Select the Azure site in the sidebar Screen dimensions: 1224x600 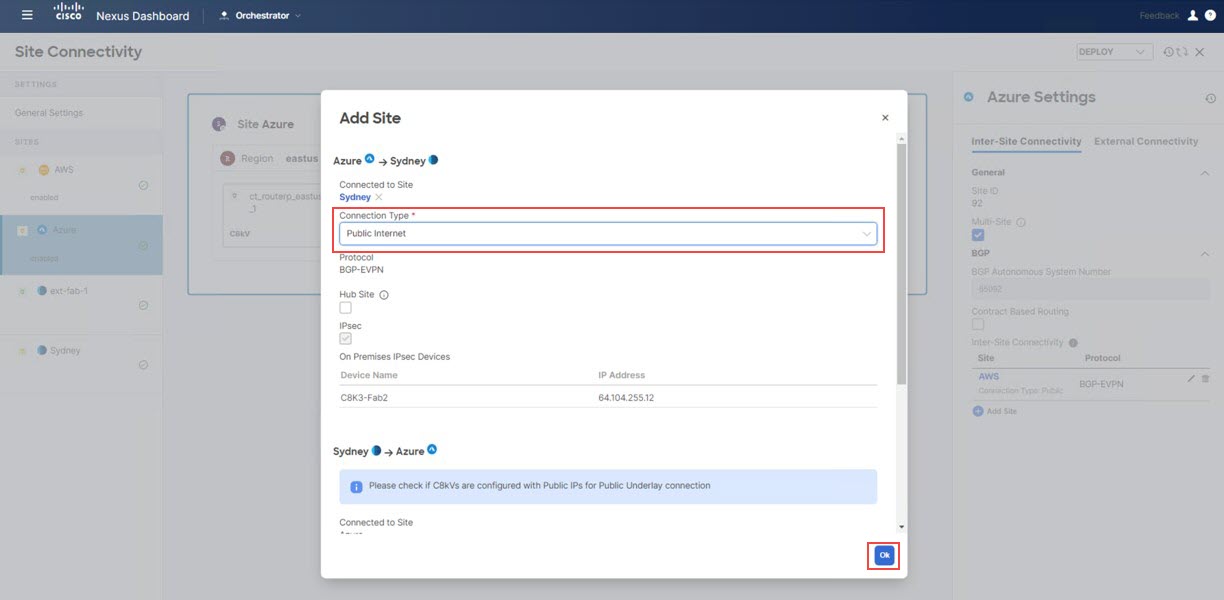coord(81,245)
